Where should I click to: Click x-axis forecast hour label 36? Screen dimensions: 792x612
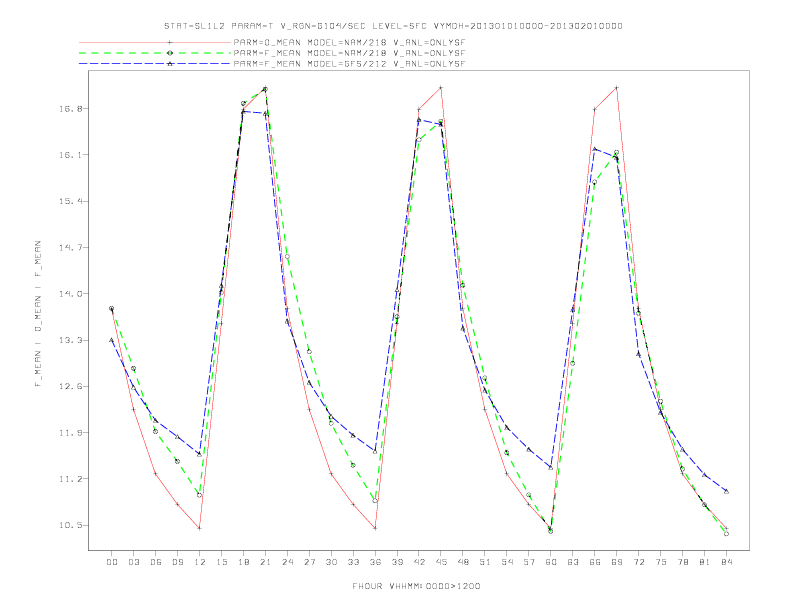tap(375, 562)
